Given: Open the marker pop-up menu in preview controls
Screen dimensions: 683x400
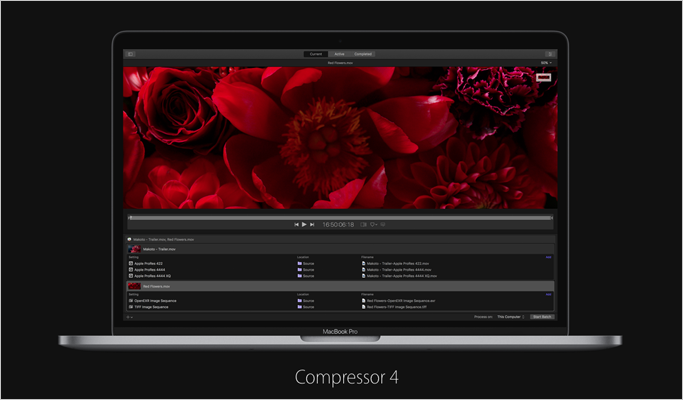Looking at the screenshot, I should tap(373, 224).
